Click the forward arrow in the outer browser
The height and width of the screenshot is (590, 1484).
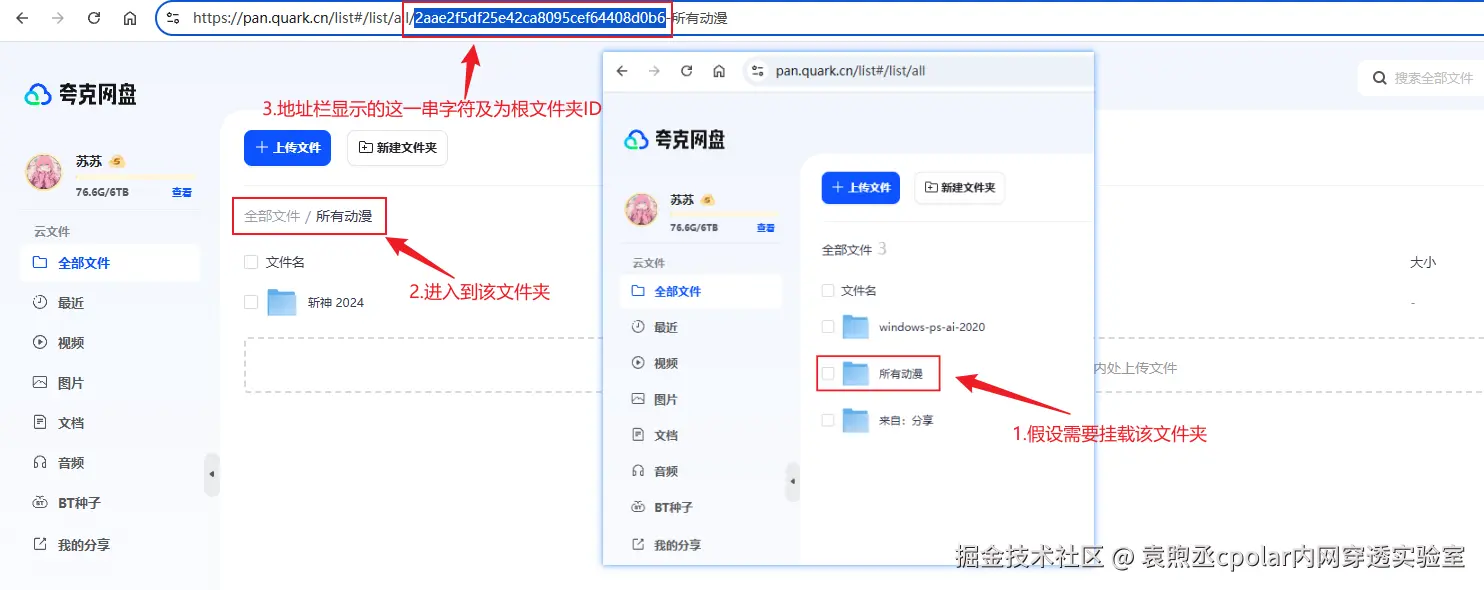click(57, 18)
